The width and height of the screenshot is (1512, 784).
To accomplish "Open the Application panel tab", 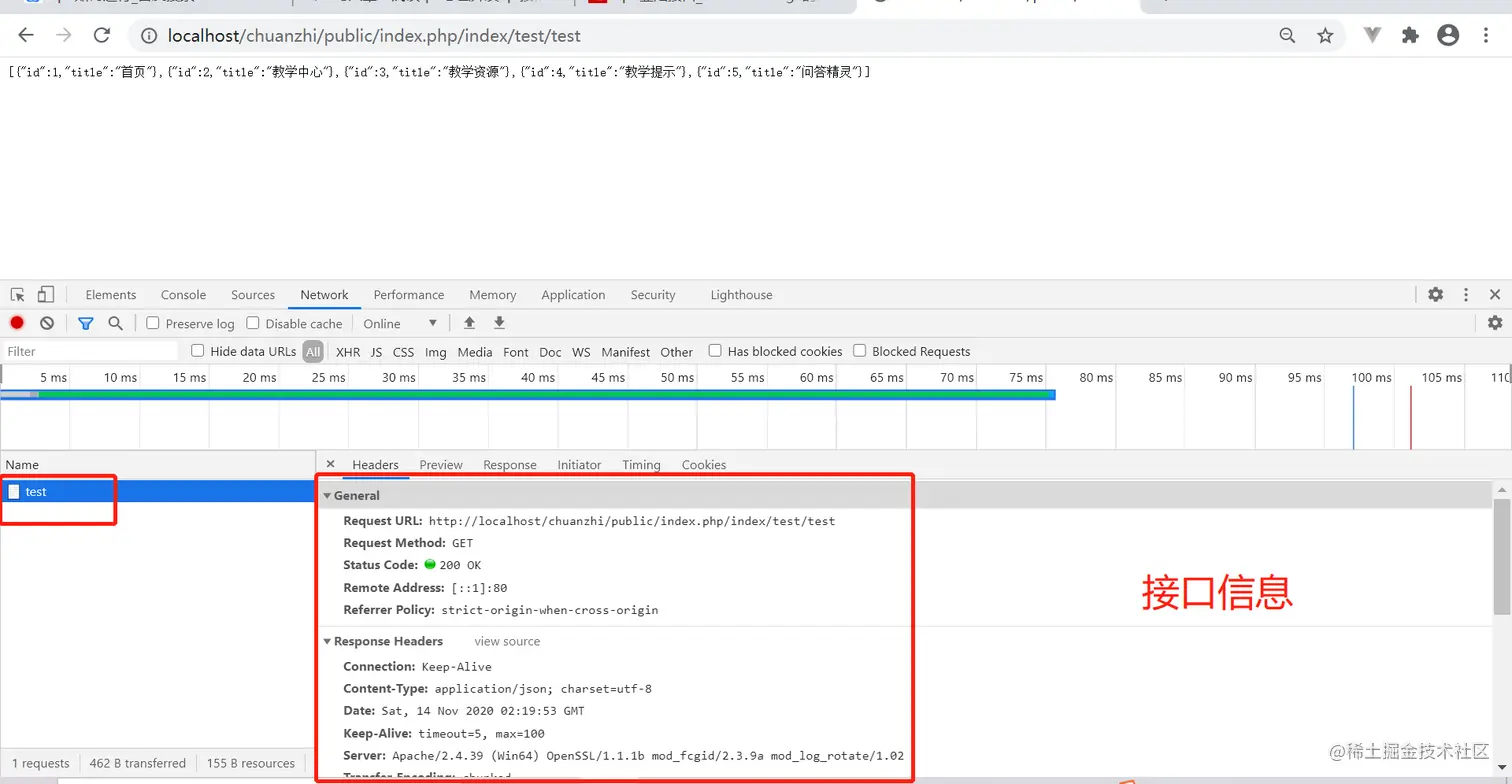I will (x=573, y=295).
